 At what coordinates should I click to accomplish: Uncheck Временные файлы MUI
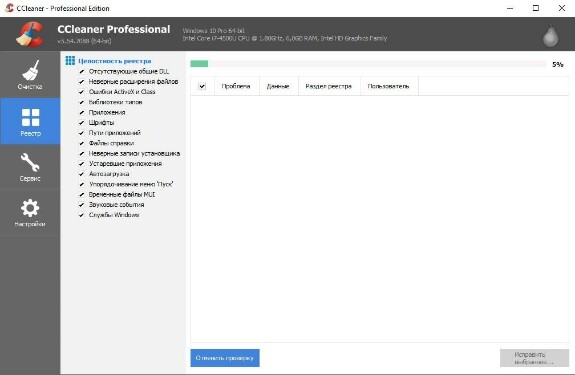point(81,195)
